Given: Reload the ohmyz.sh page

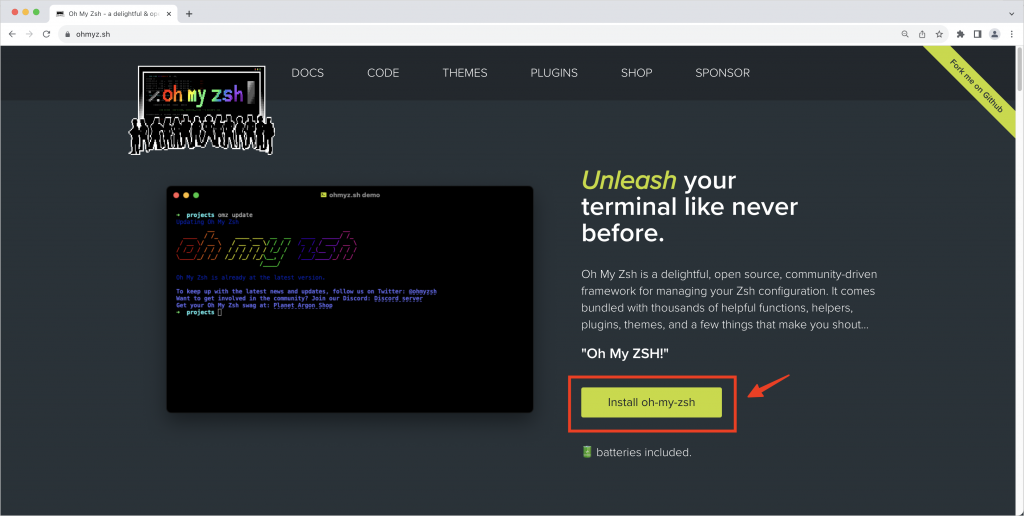Looking at the screenshot, I should pyautogui.click(x=46, y=34).
